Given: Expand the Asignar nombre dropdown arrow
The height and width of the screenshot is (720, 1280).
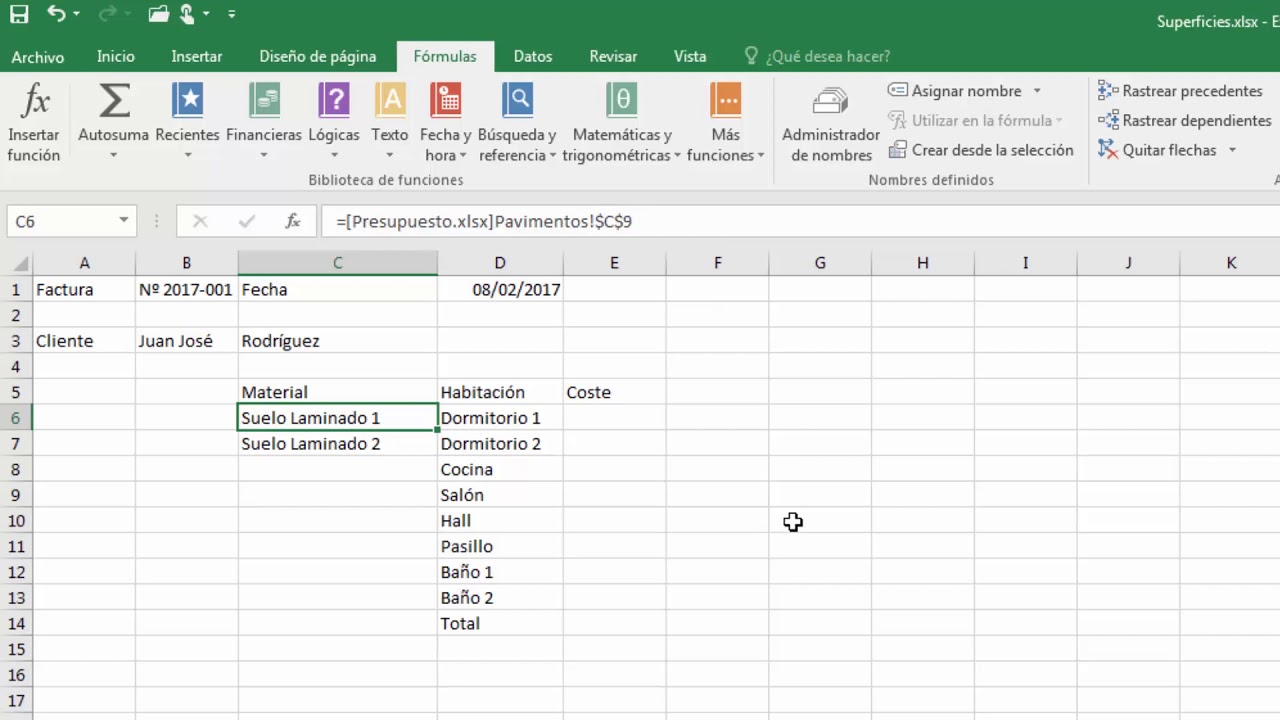Looking at the screenshot, I should [1037, 91].
